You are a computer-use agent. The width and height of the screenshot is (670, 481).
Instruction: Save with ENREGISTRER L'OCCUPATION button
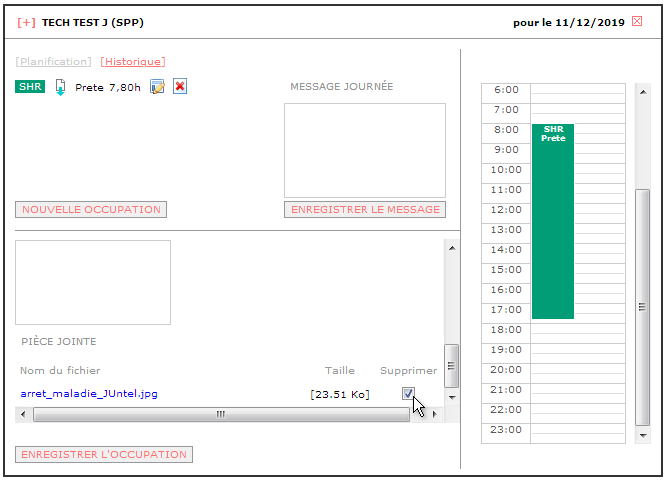click(x=104, y=455)
